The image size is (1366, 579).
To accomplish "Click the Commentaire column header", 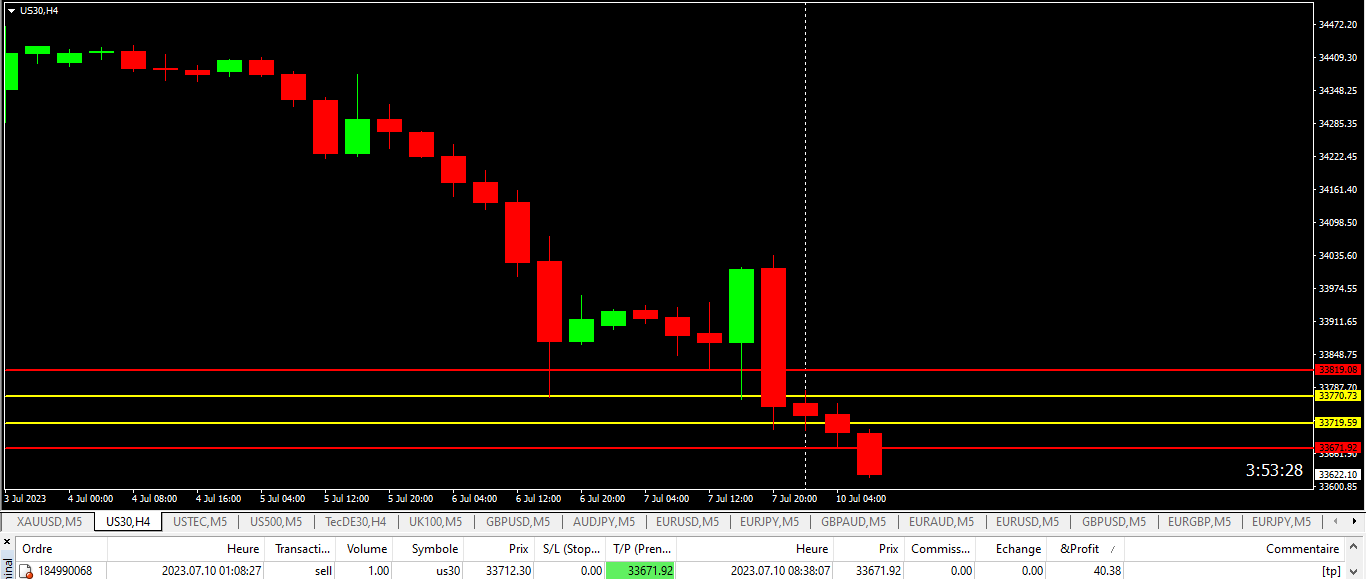I will (x=1301, y=549).
